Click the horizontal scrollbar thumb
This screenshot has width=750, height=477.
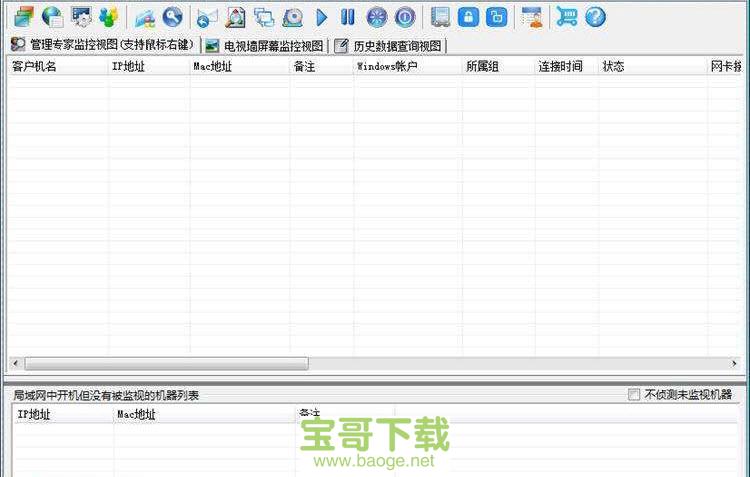(x=166, y=364)
